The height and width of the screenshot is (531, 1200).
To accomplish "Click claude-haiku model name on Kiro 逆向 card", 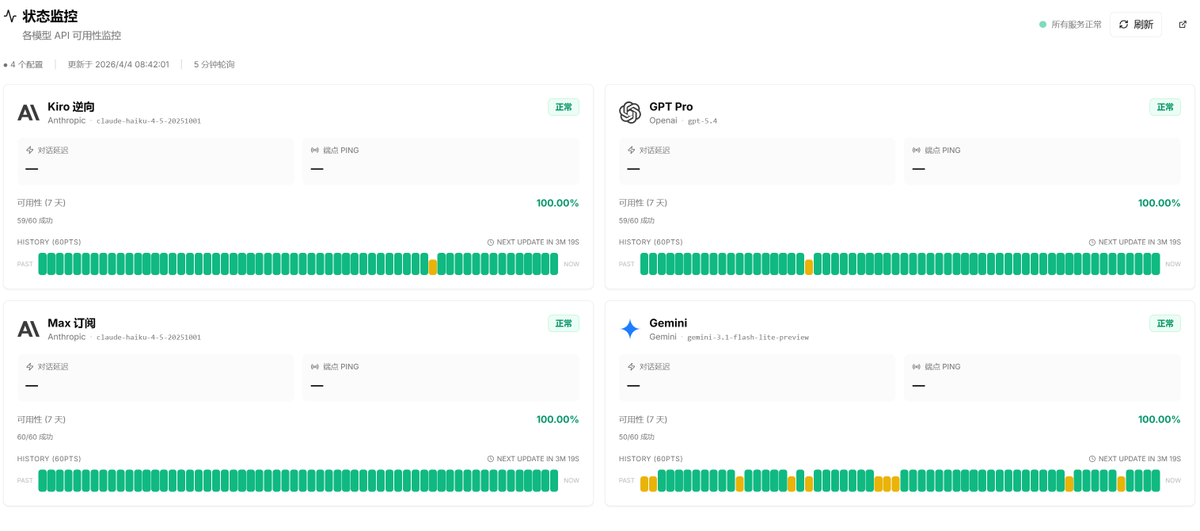I will [149, 121].
